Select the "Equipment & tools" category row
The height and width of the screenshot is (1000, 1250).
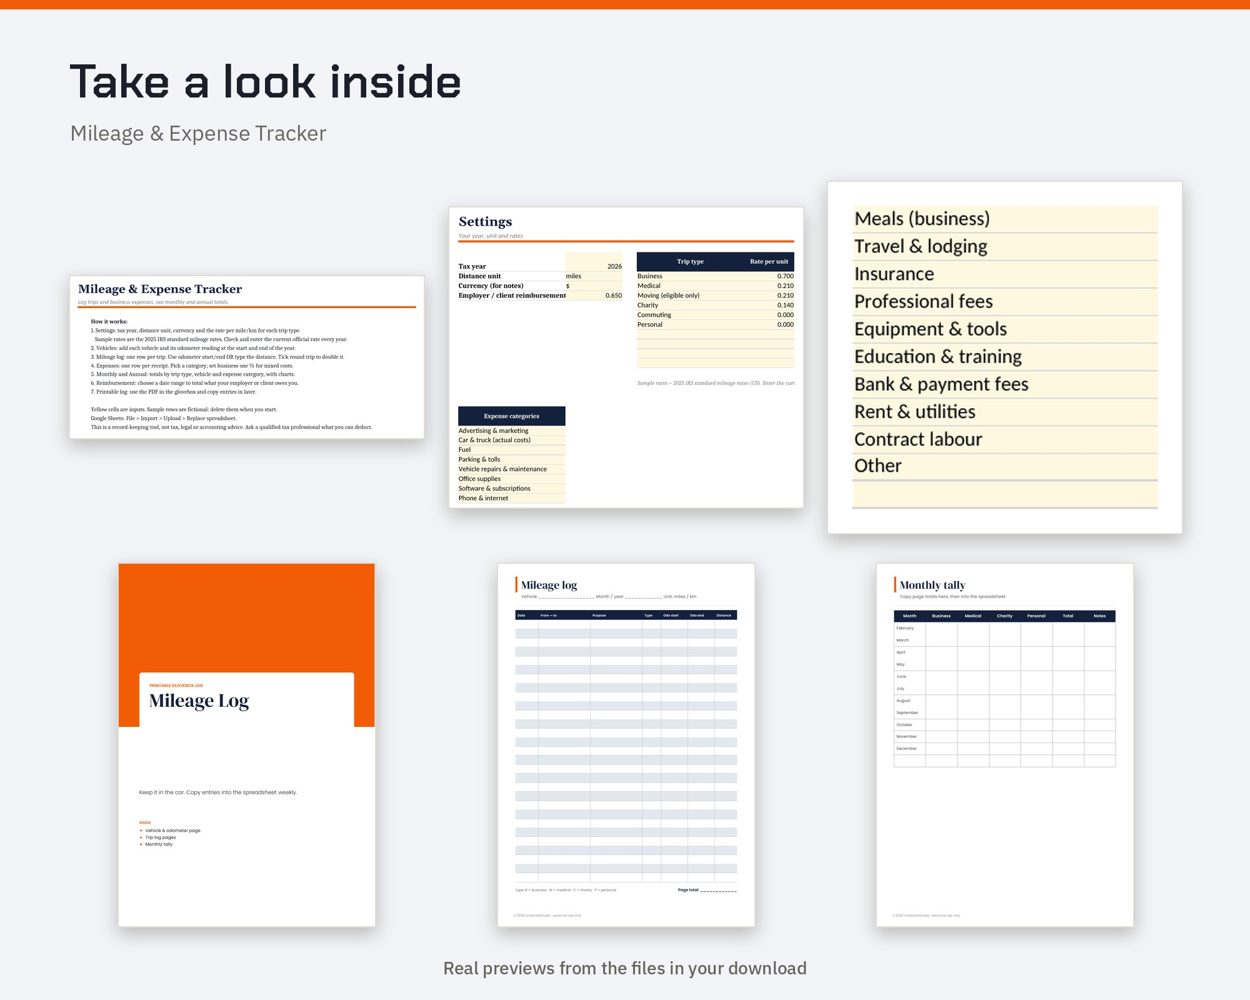1005,329
